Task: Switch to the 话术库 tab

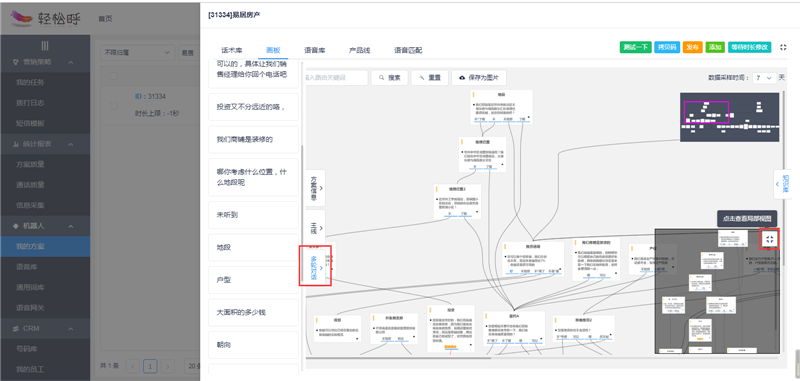Action: point(231,50)
